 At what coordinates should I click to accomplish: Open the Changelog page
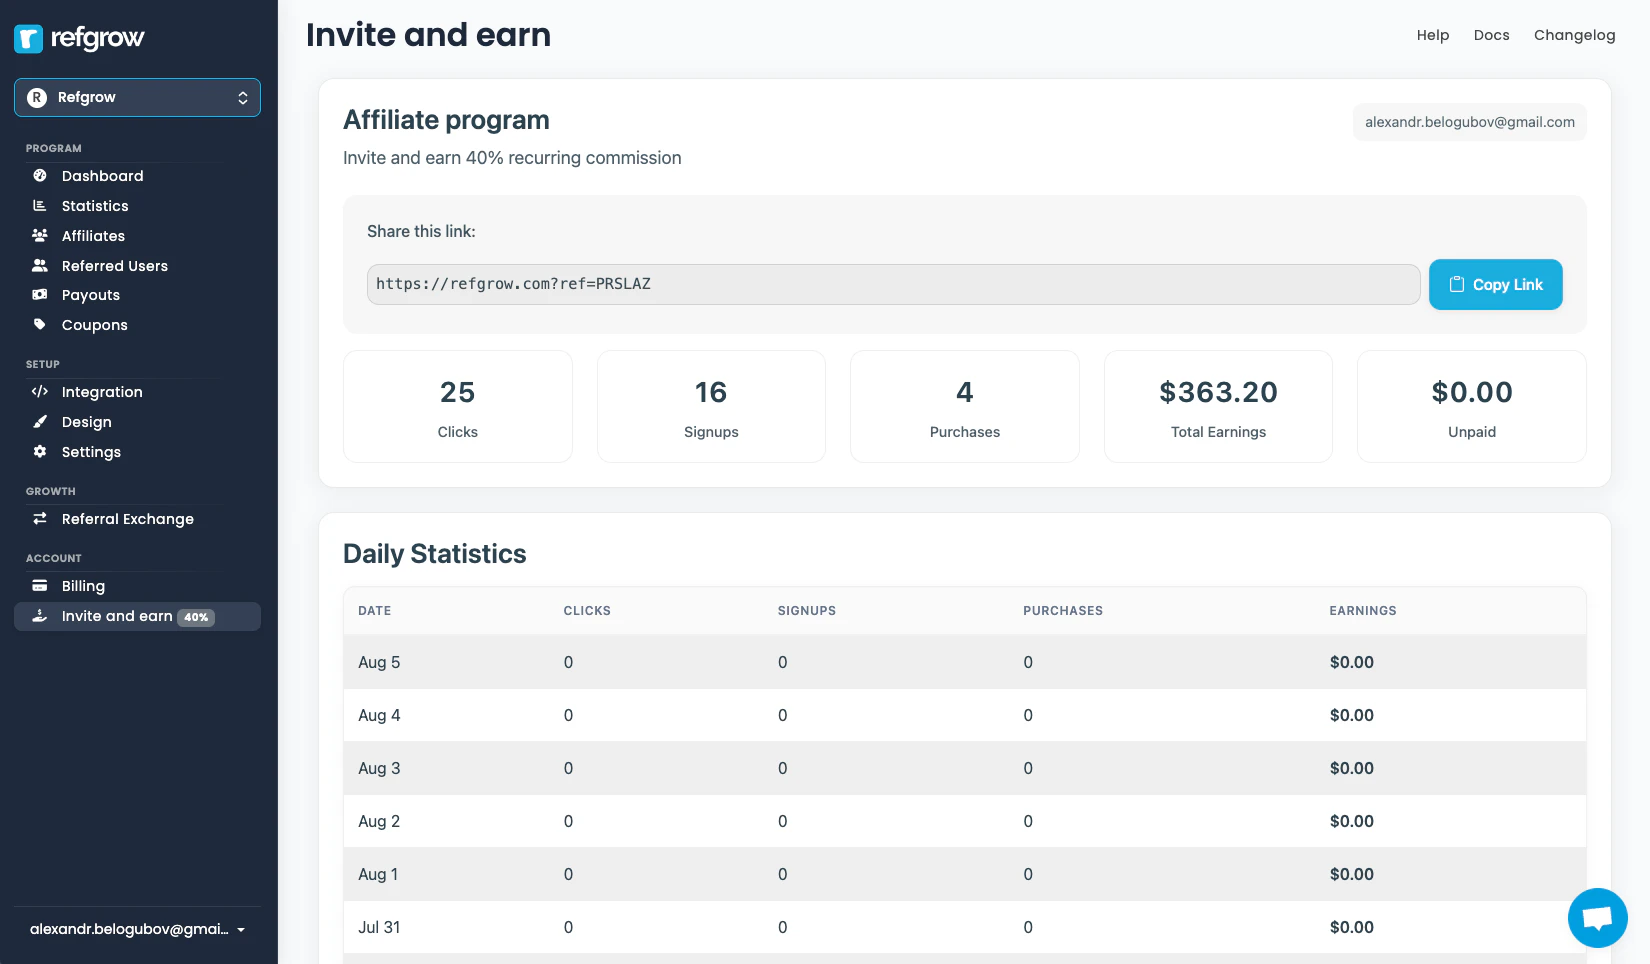tap(1574, 35)
